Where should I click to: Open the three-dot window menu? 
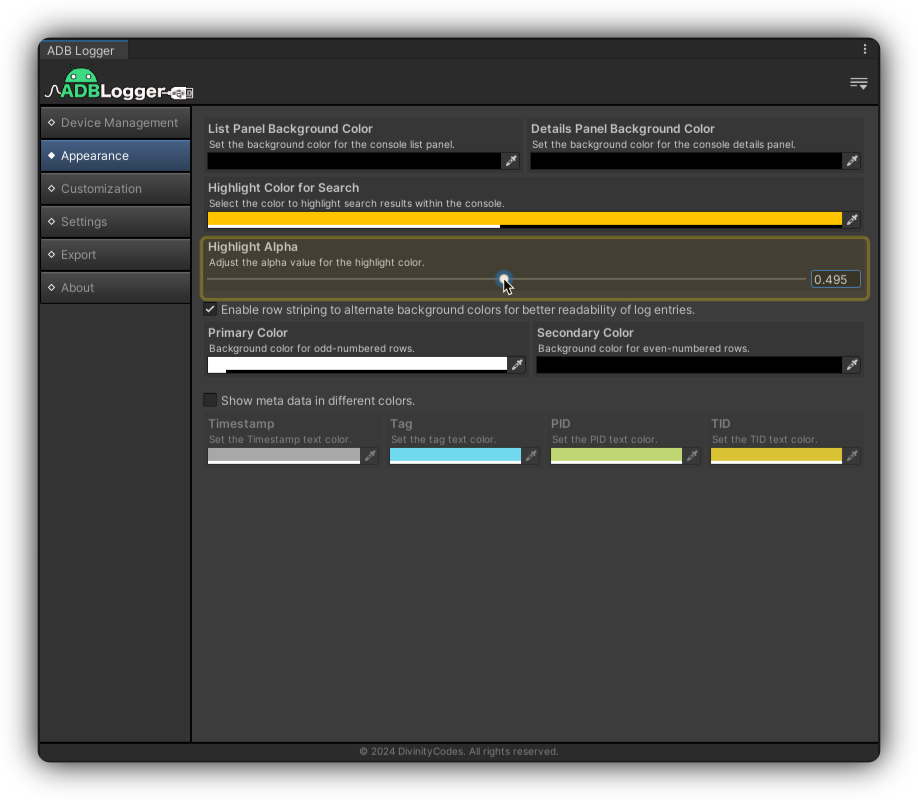tap(865, 49)
